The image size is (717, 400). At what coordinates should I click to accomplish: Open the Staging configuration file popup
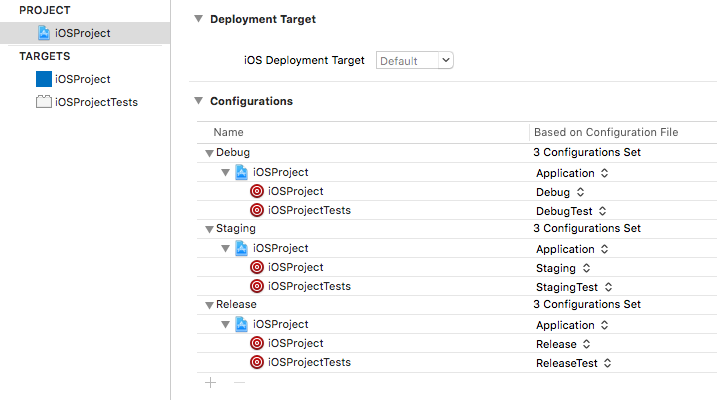(x=563, y=268)
